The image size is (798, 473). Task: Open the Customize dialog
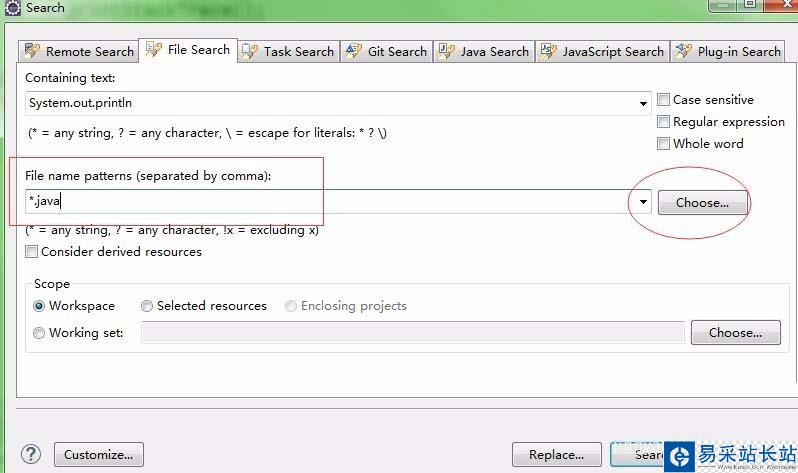[99, 455]
